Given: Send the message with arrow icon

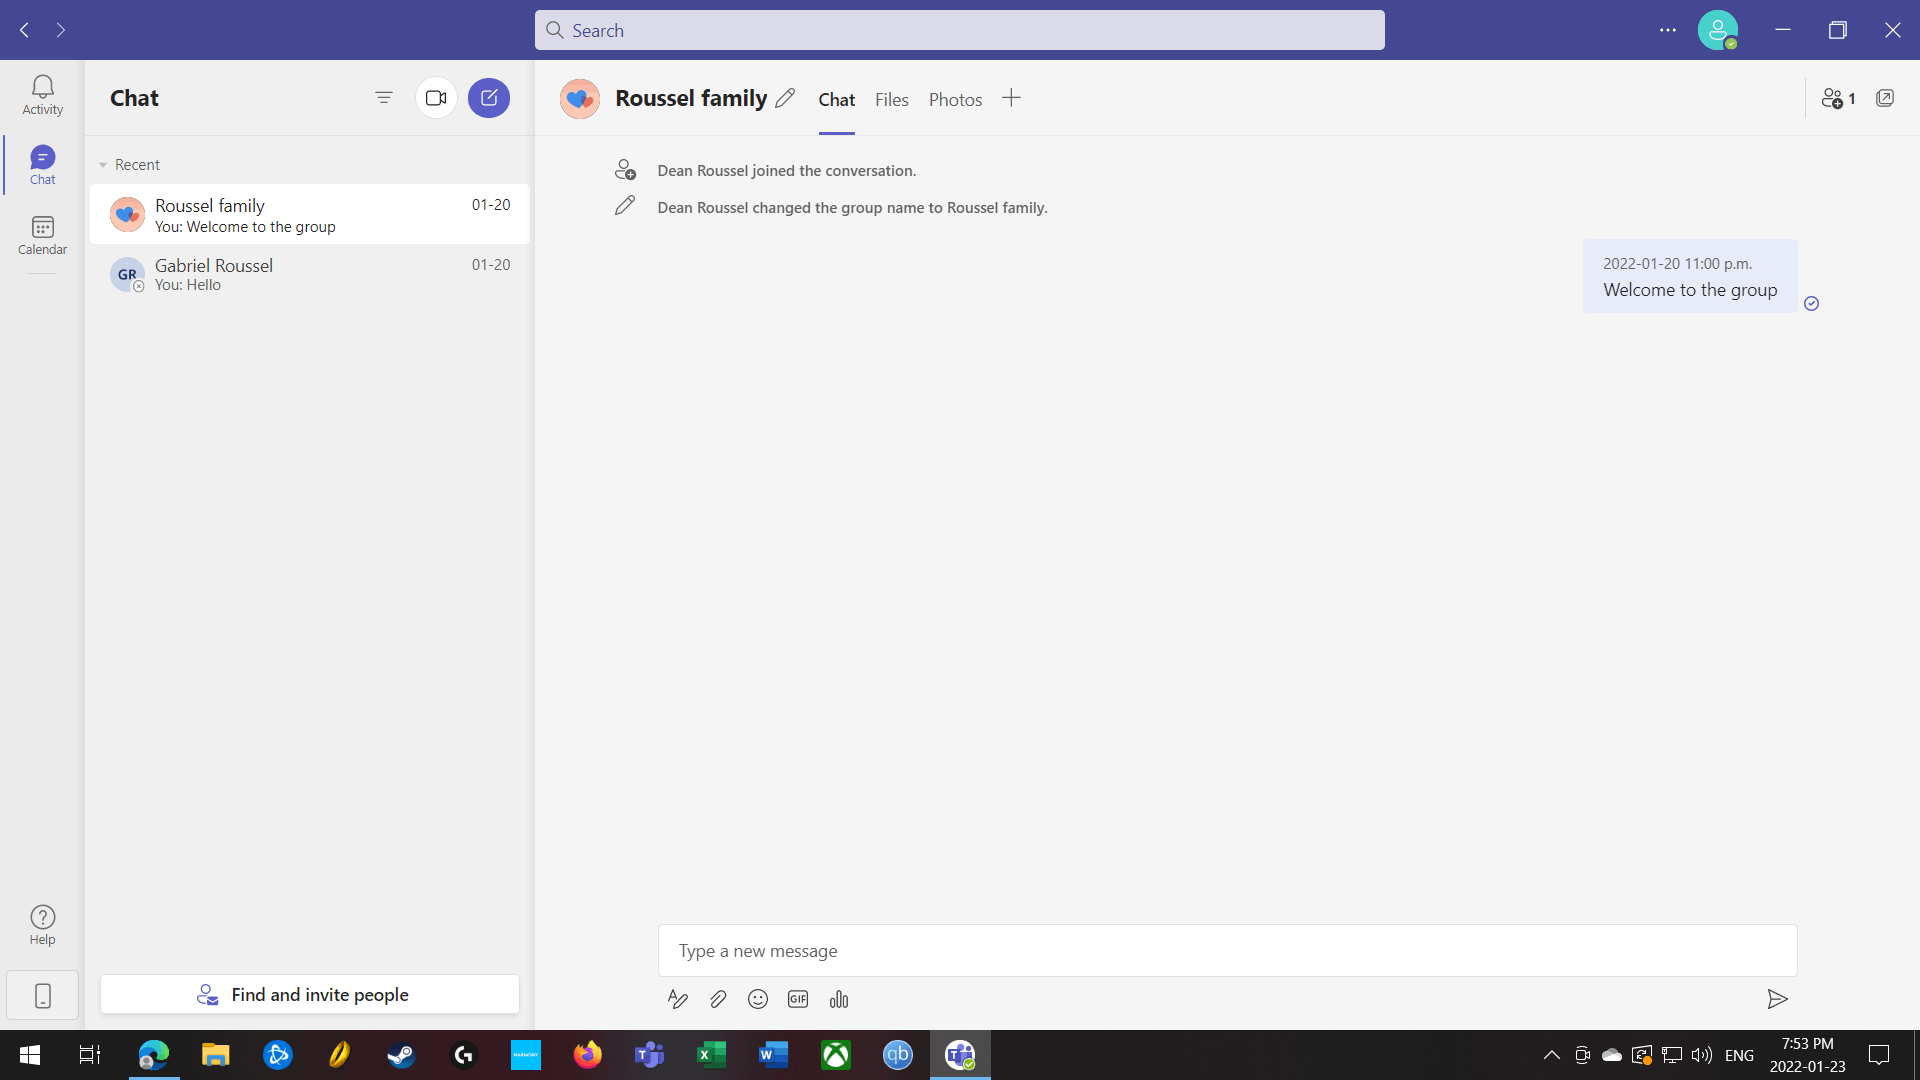Looking at the screenshot, I should point(1777,999).
